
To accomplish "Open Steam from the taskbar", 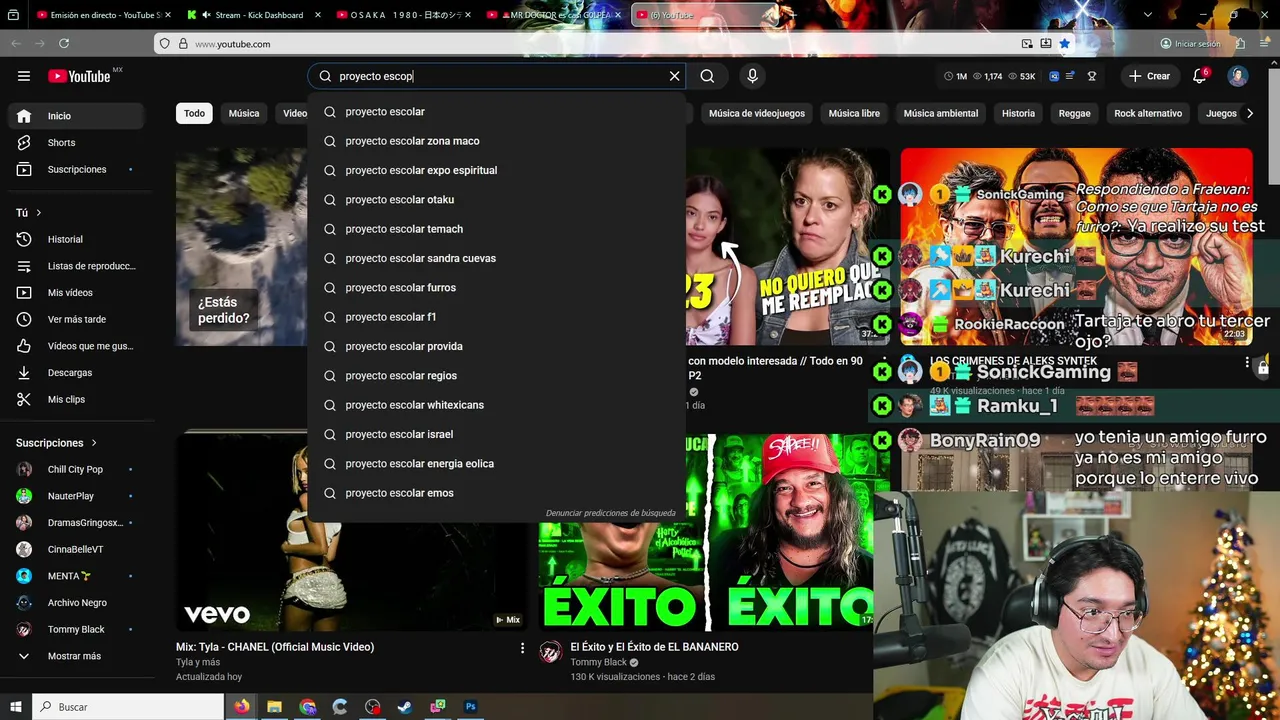I will [x=405, y=707].
